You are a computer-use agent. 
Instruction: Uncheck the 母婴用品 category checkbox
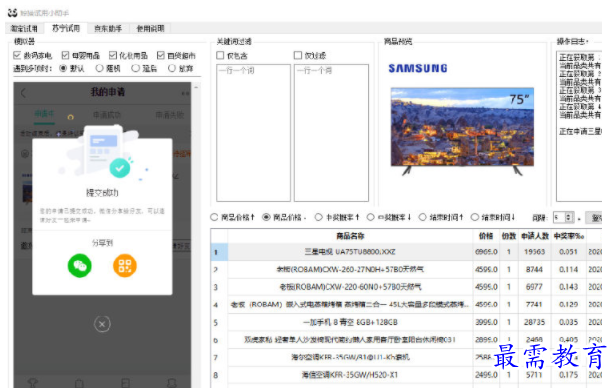(66, 55)
